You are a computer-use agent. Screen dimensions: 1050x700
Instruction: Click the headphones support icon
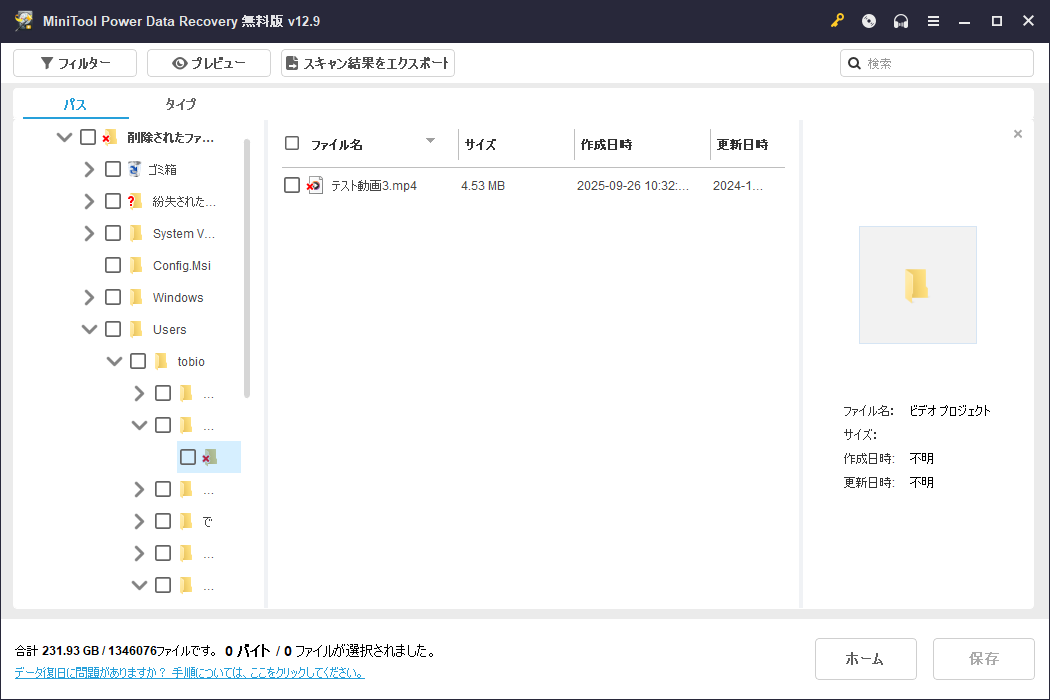point(901,21)
